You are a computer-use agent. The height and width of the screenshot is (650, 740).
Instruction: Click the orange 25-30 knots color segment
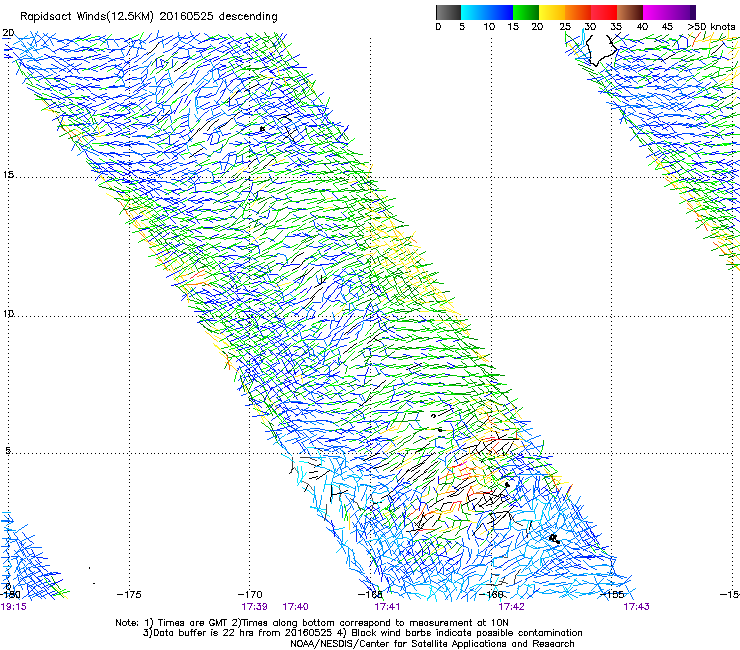pyautogui.click(x=578, y=12)
